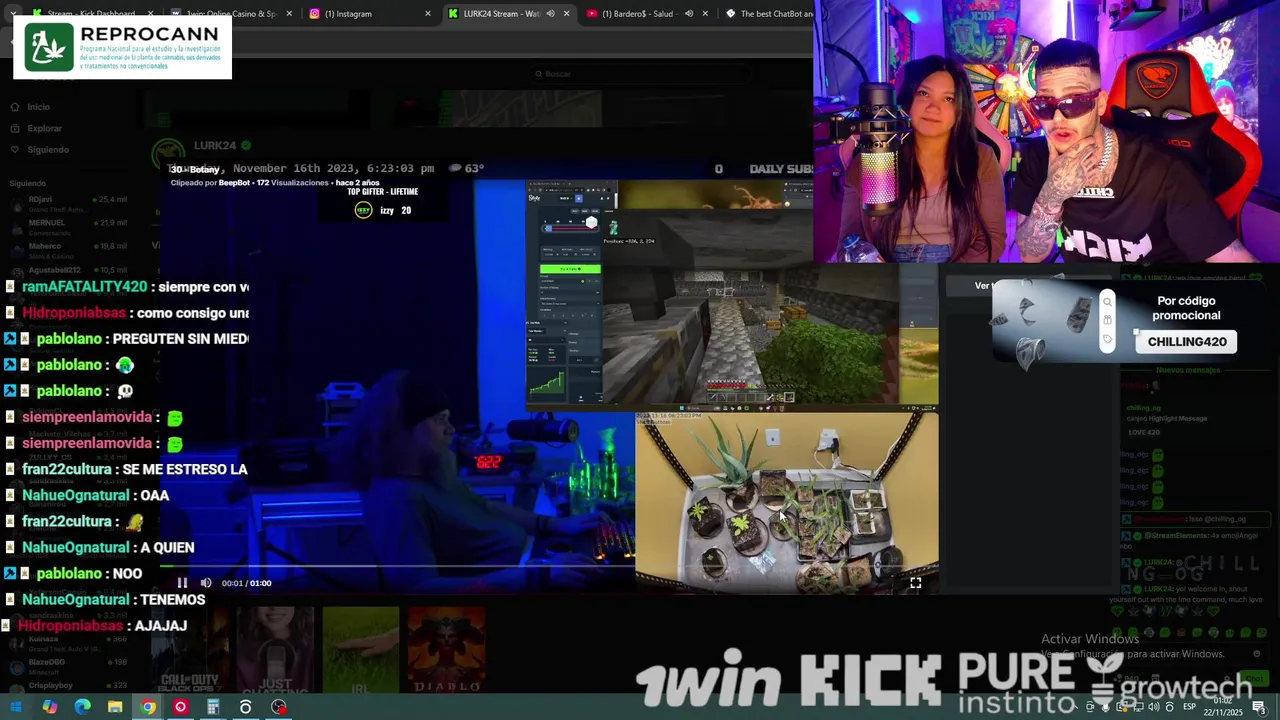Click the LURK24 channel avatar

[x=168, y=156]
